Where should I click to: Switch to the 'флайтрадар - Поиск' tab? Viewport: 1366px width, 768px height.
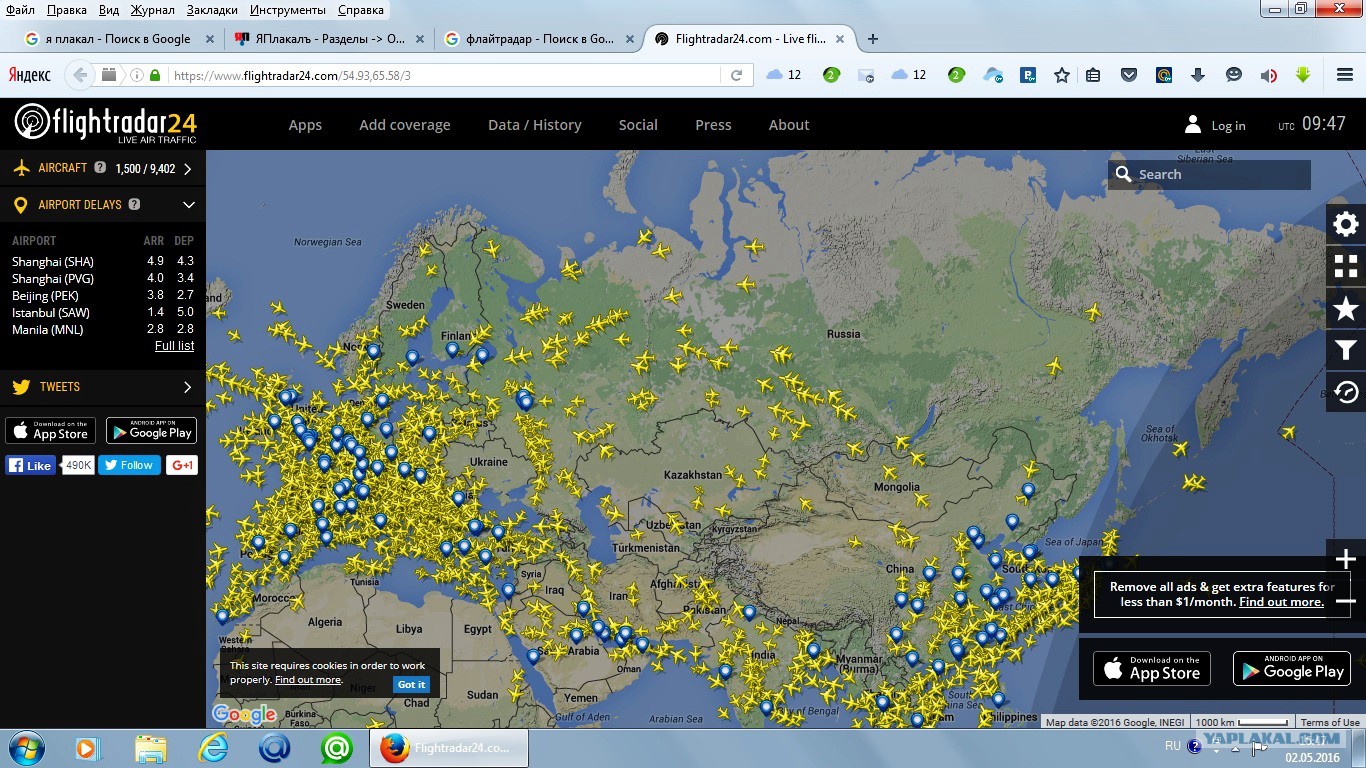point(538,39)
